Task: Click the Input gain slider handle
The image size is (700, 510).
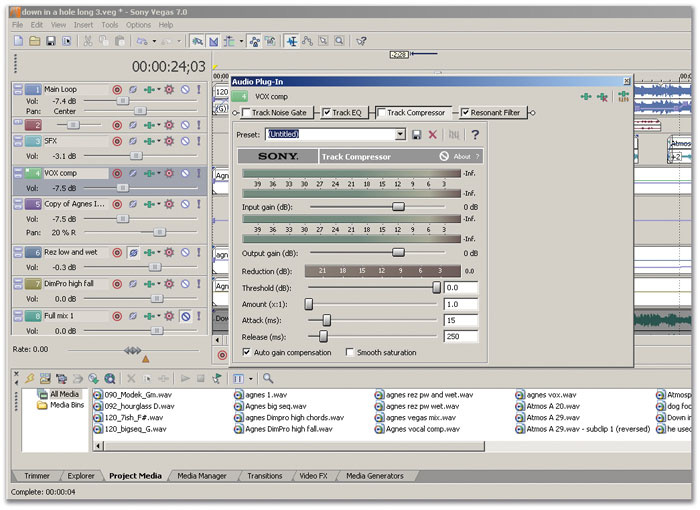Action: 398,207
